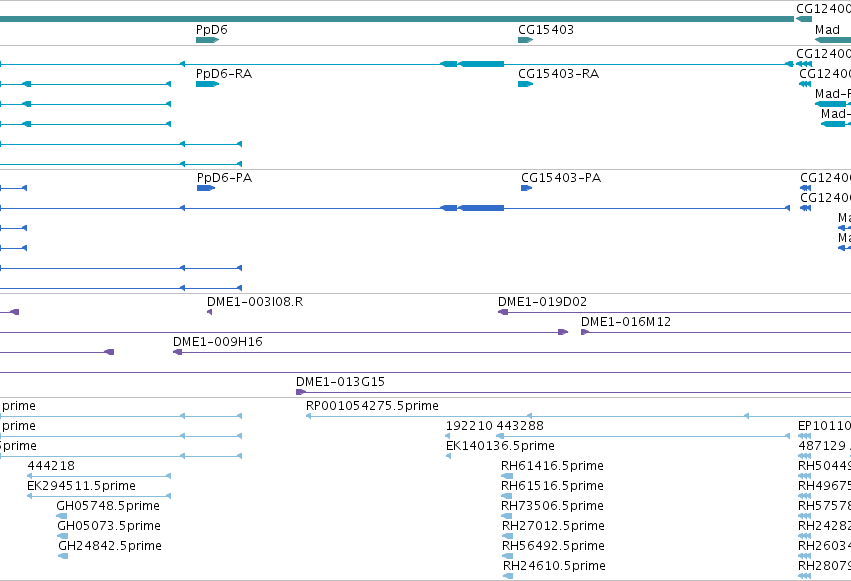Select the GH05748.5prime EST label
Screen dimensions: 851x581
point(108,506)
